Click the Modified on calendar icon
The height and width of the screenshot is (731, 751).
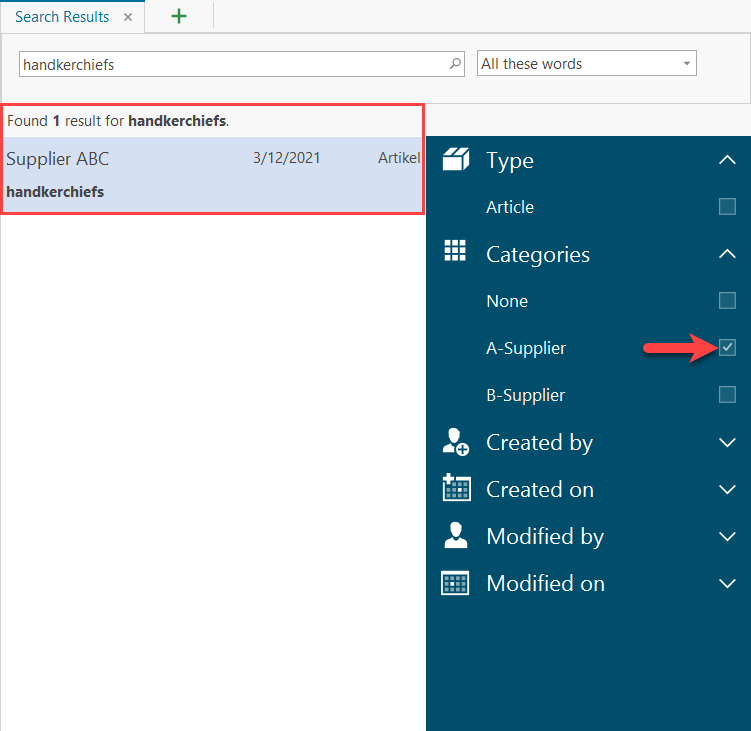456,583
